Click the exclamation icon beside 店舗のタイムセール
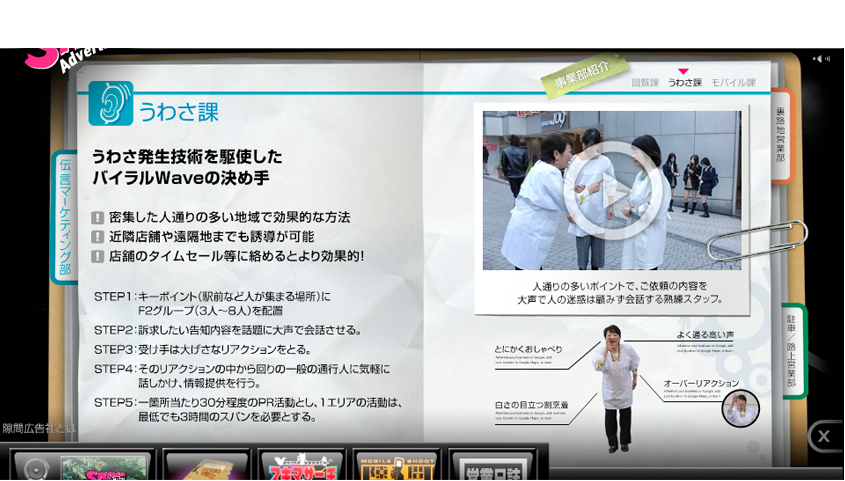Viewport: 845px width, 481px height. (98, 256)
